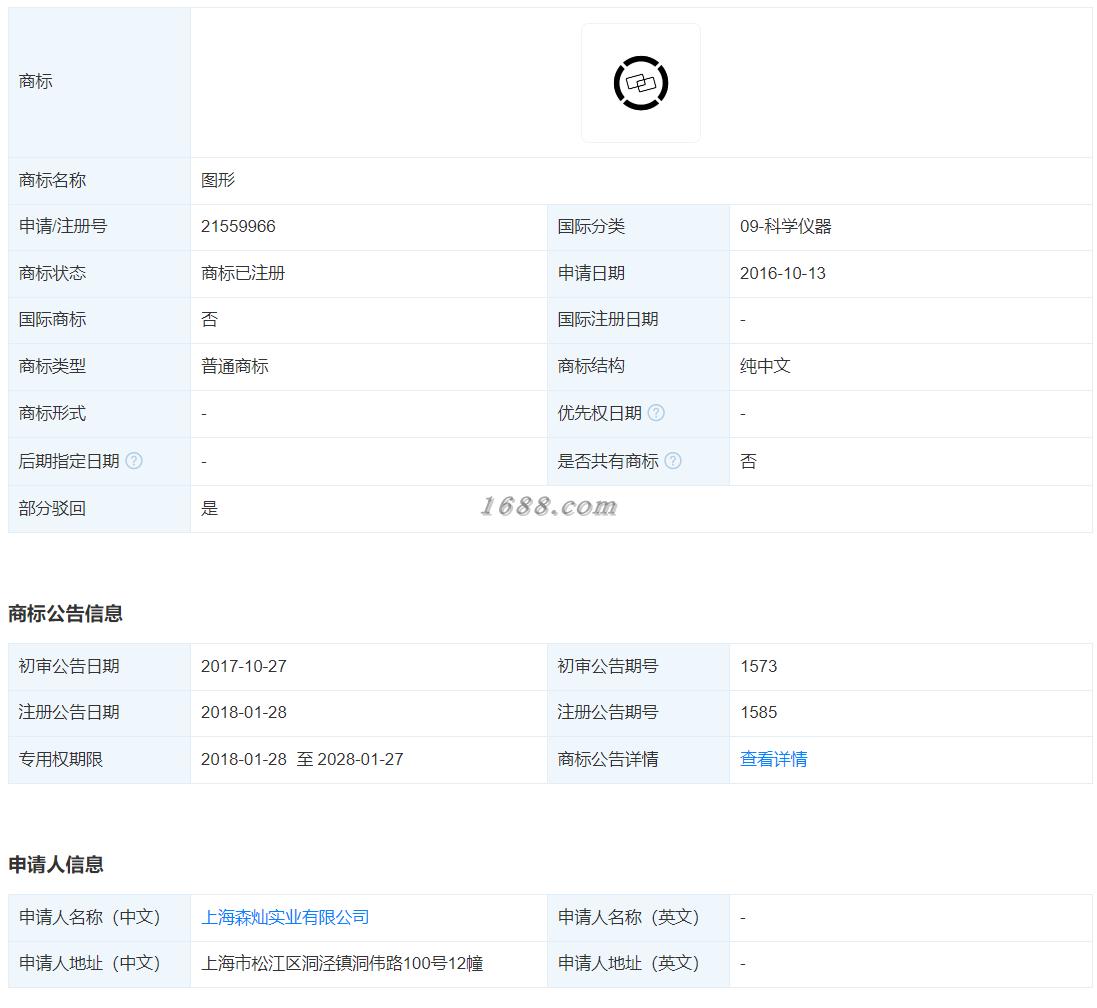Select trademark name value 图形
This screenshot has width=1097, height=1008.
[x=218, y=180]
